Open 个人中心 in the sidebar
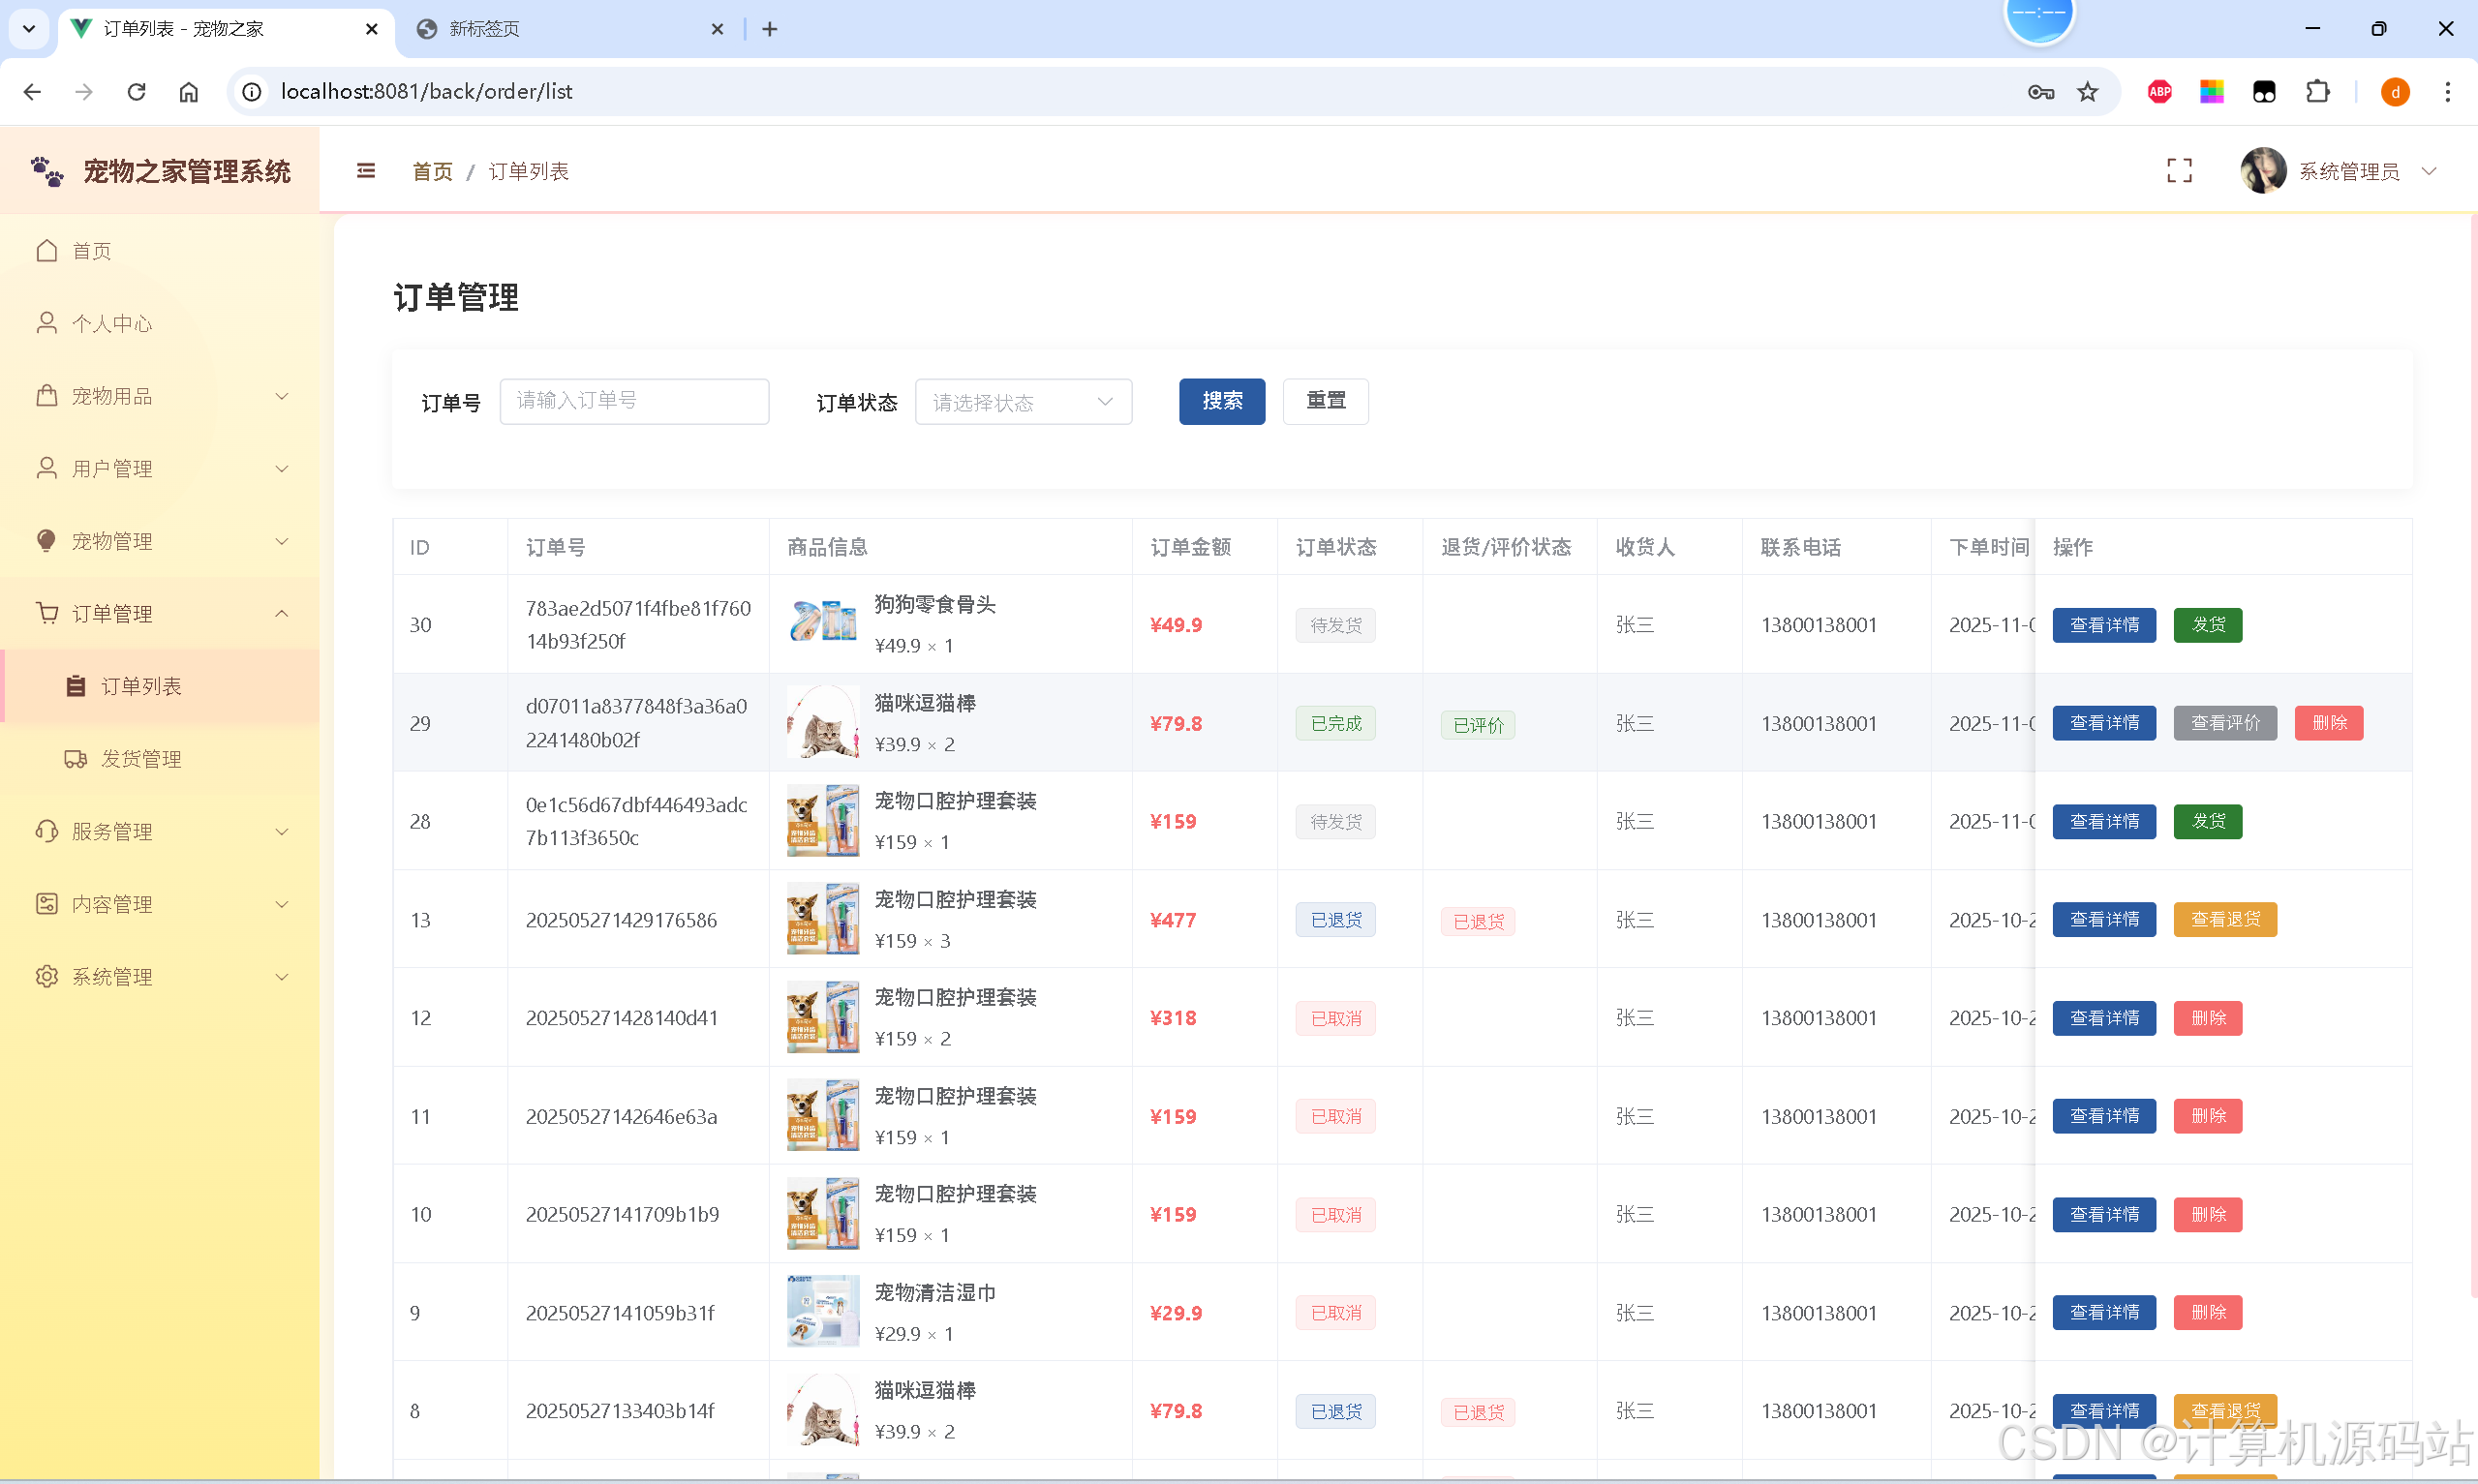This screenshot has width=2478, height=1484. pos(160,323)
